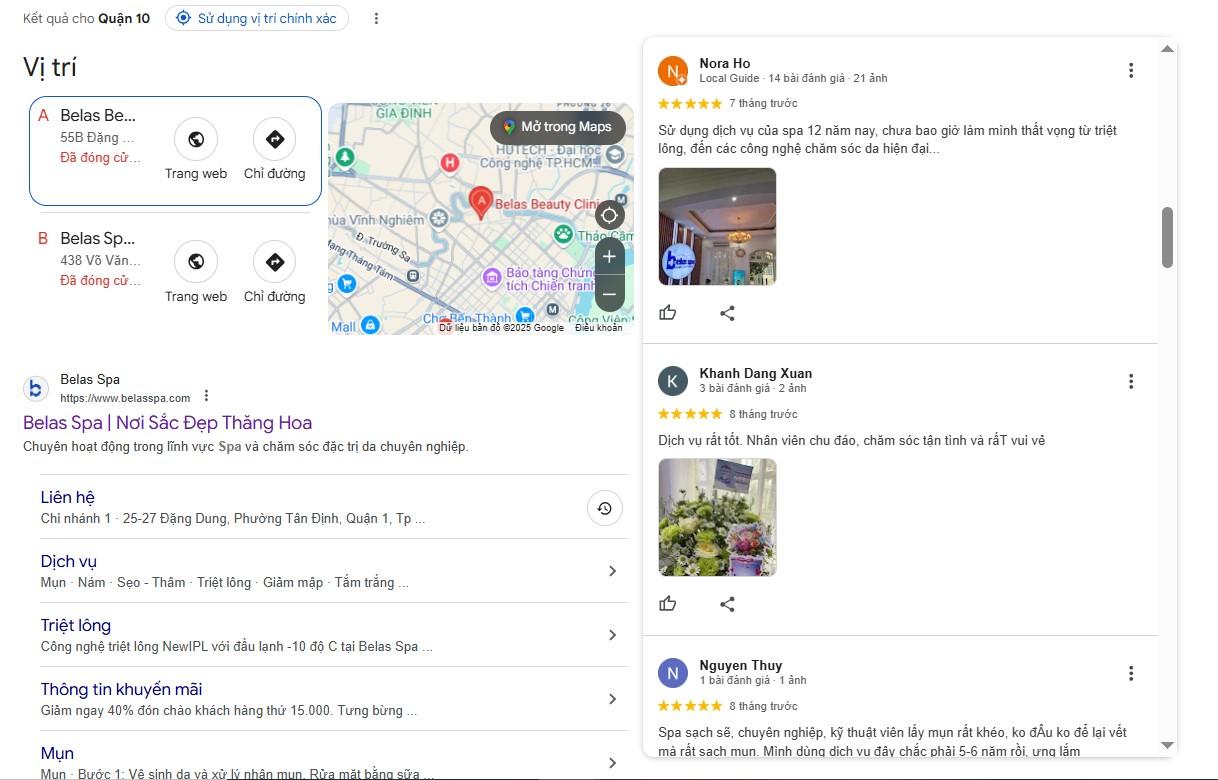The image size is (1218, 780).
Task: Share Nora Ho's review
Action: tap(727, 313)
